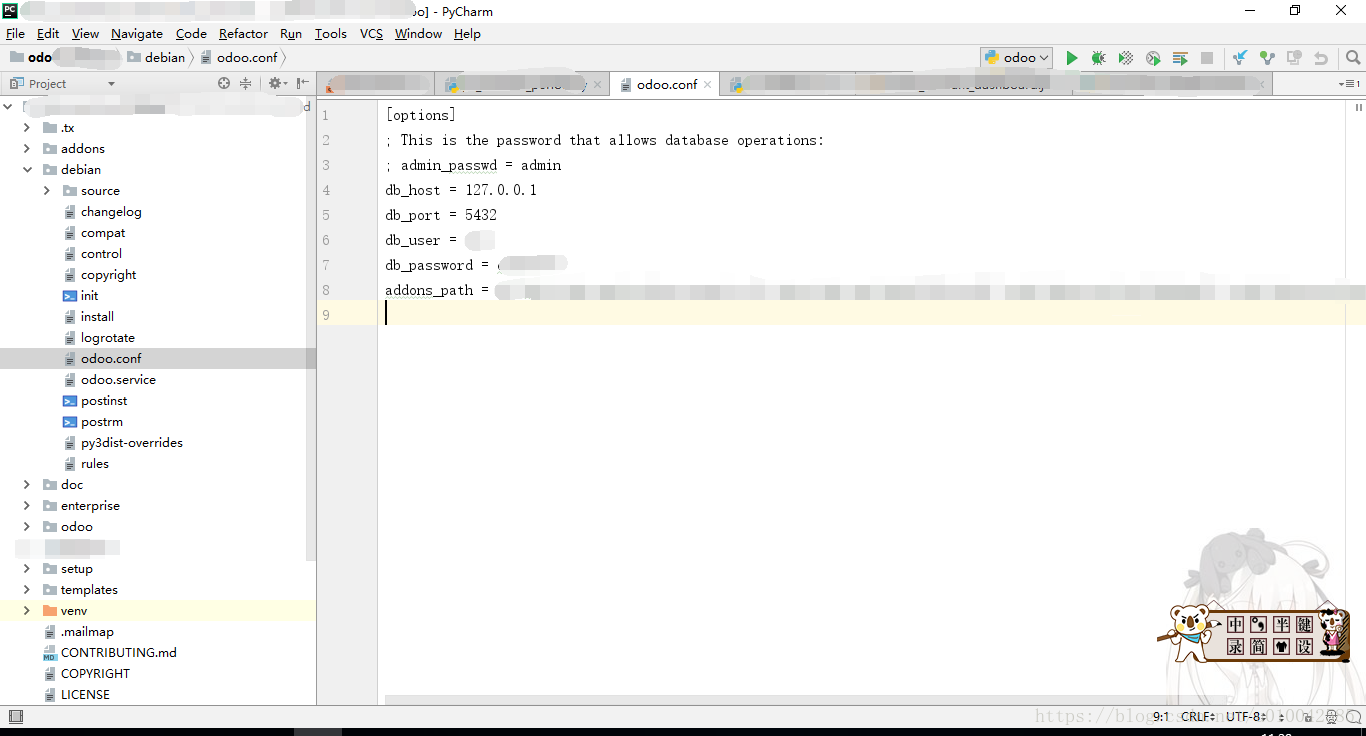1366x736 pixels.
Task: Click the CONTRIBUTING.md markdown file icon
Action: click(50, 653)
